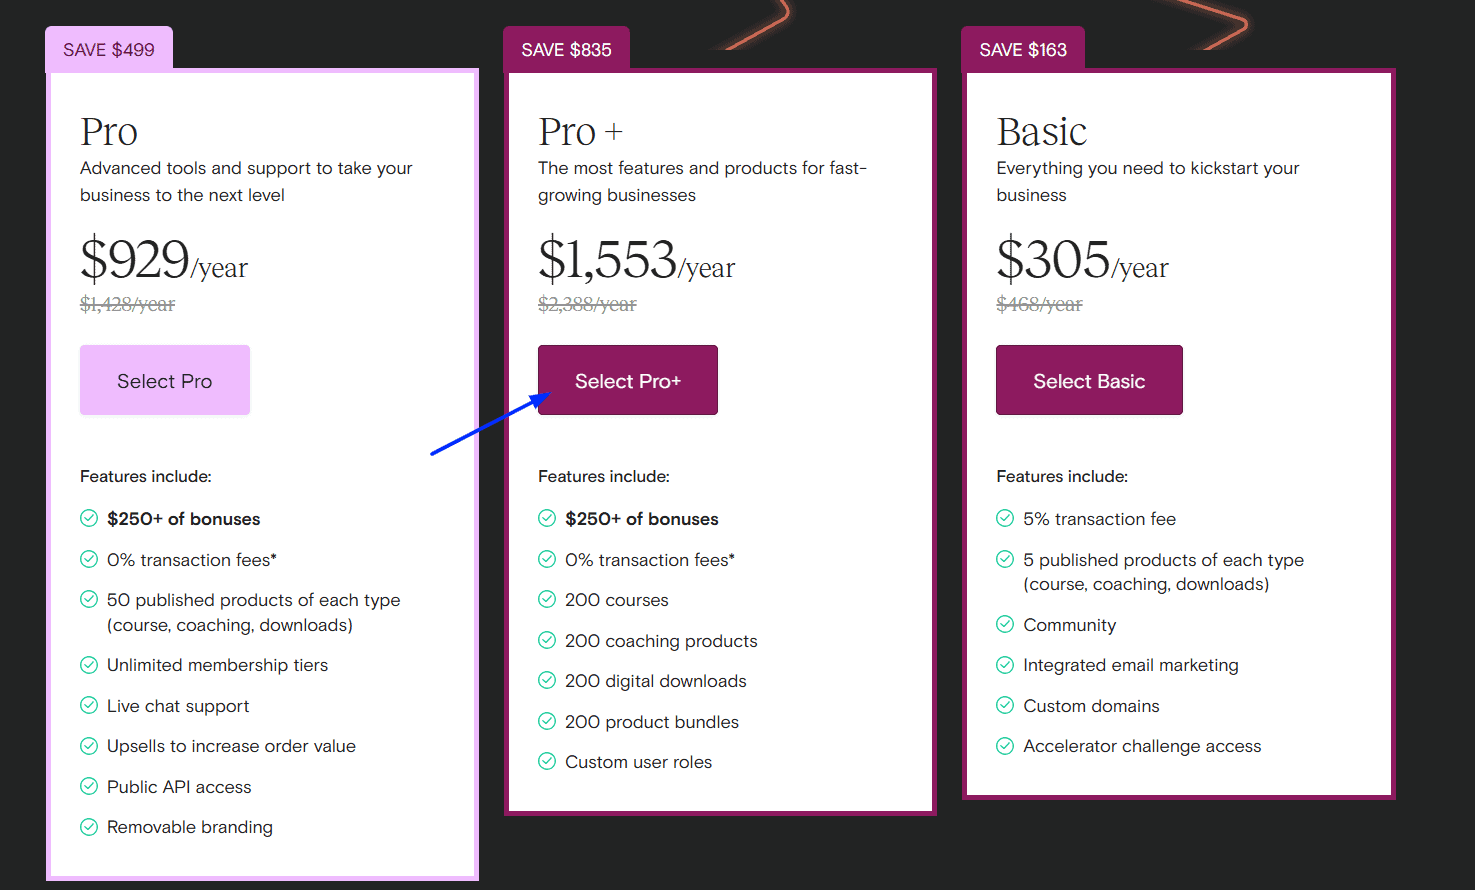Screen dimensions: 1475x890
Task: Click the checkmark next to "0% transaction fees" under Pro+
Action: click(x=547, y=559)
